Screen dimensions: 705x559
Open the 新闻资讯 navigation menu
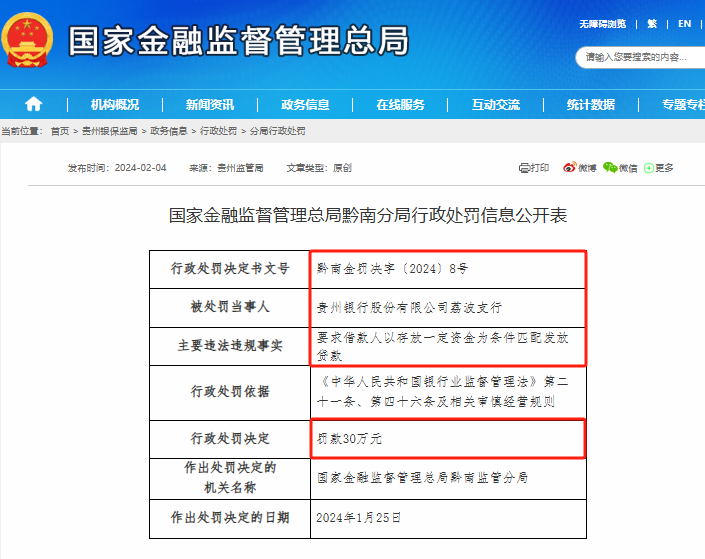[210, 104]
